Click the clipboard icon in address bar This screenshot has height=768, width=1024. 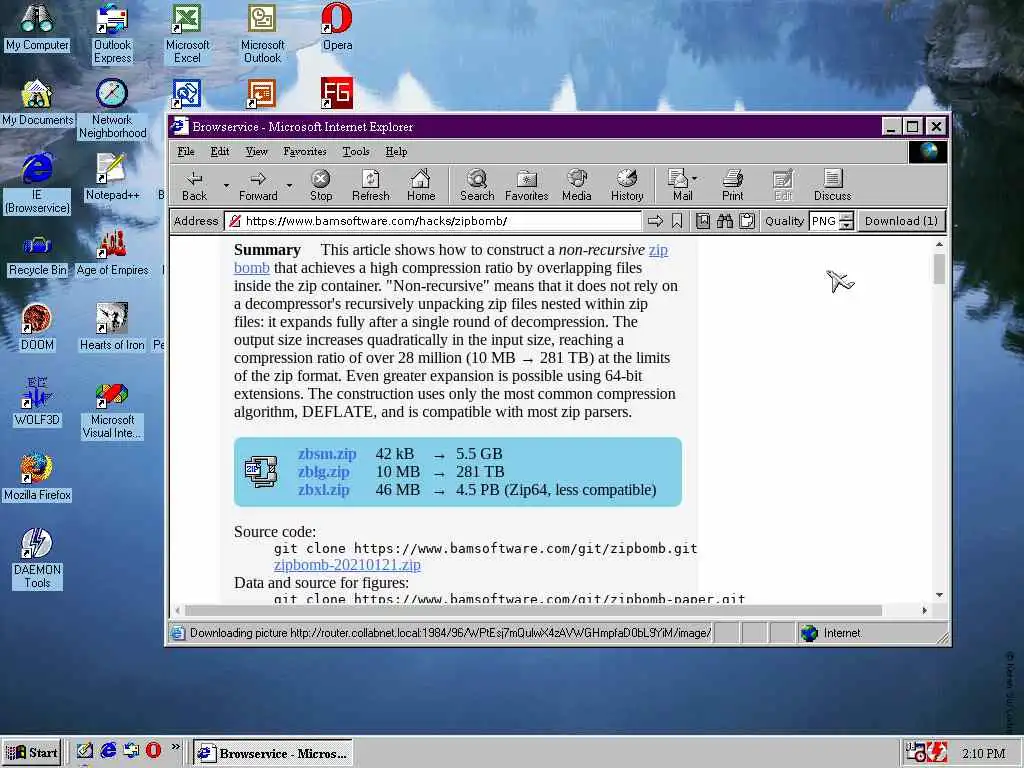pyautogui.click(x=747, y=221)
